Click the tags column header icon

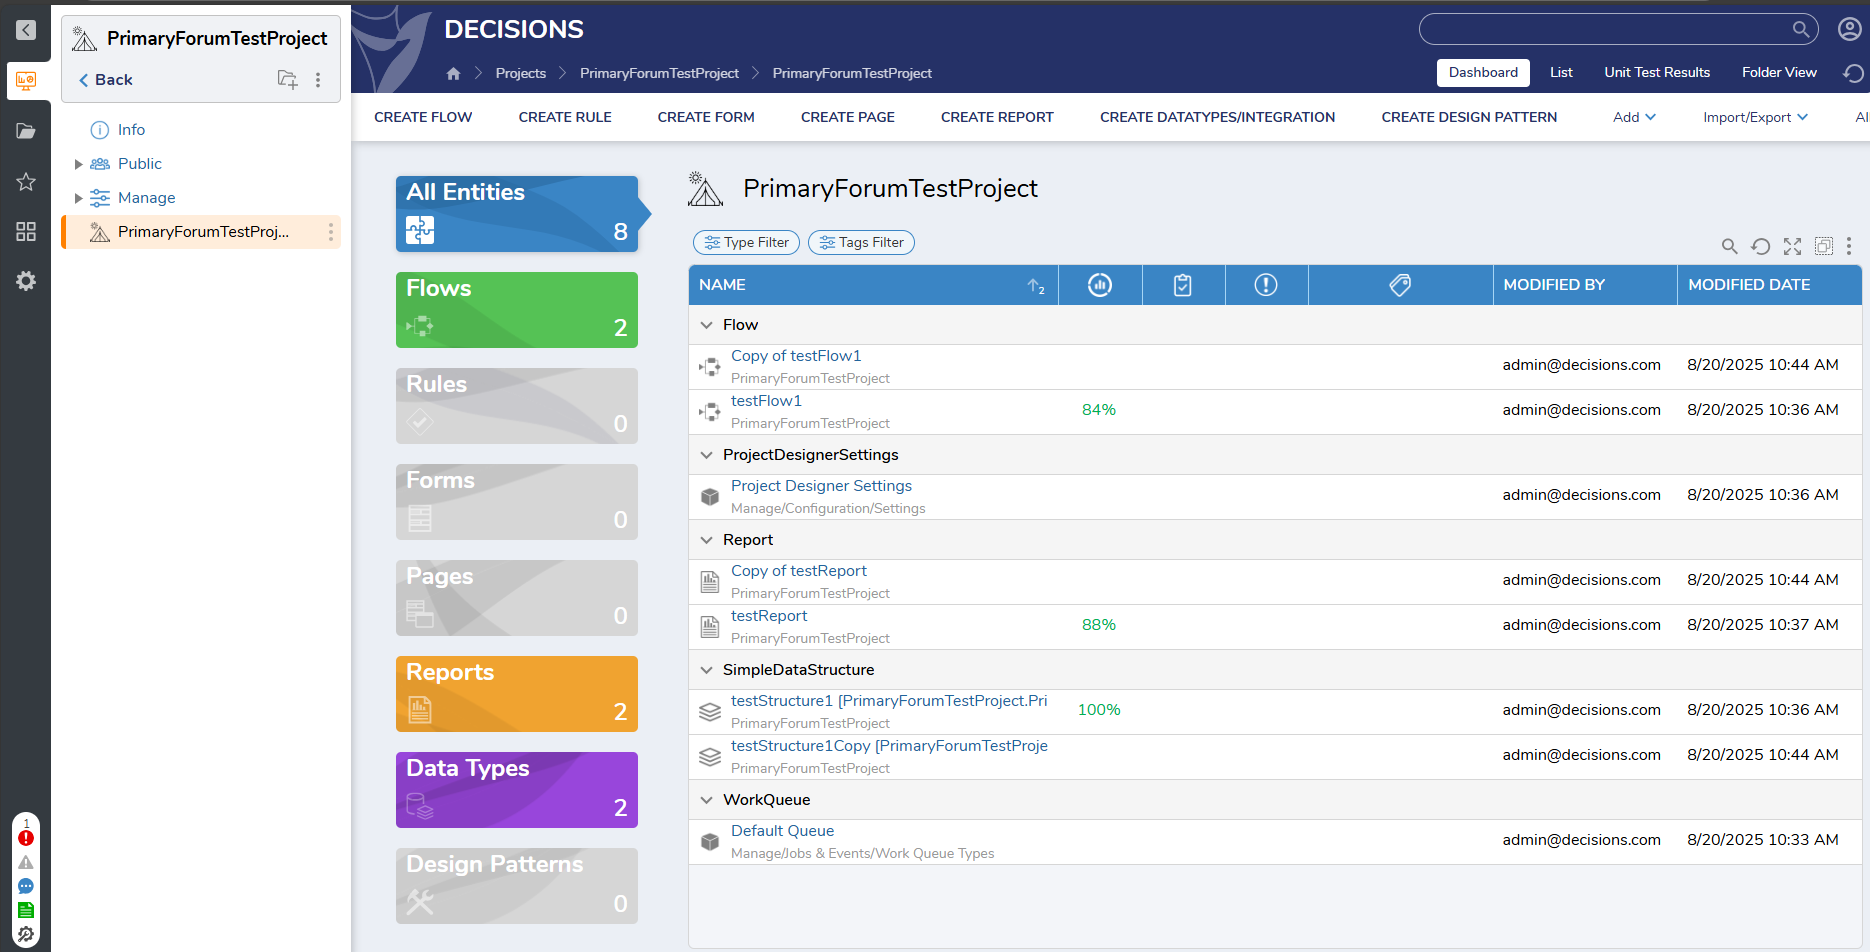(1400, 285)
